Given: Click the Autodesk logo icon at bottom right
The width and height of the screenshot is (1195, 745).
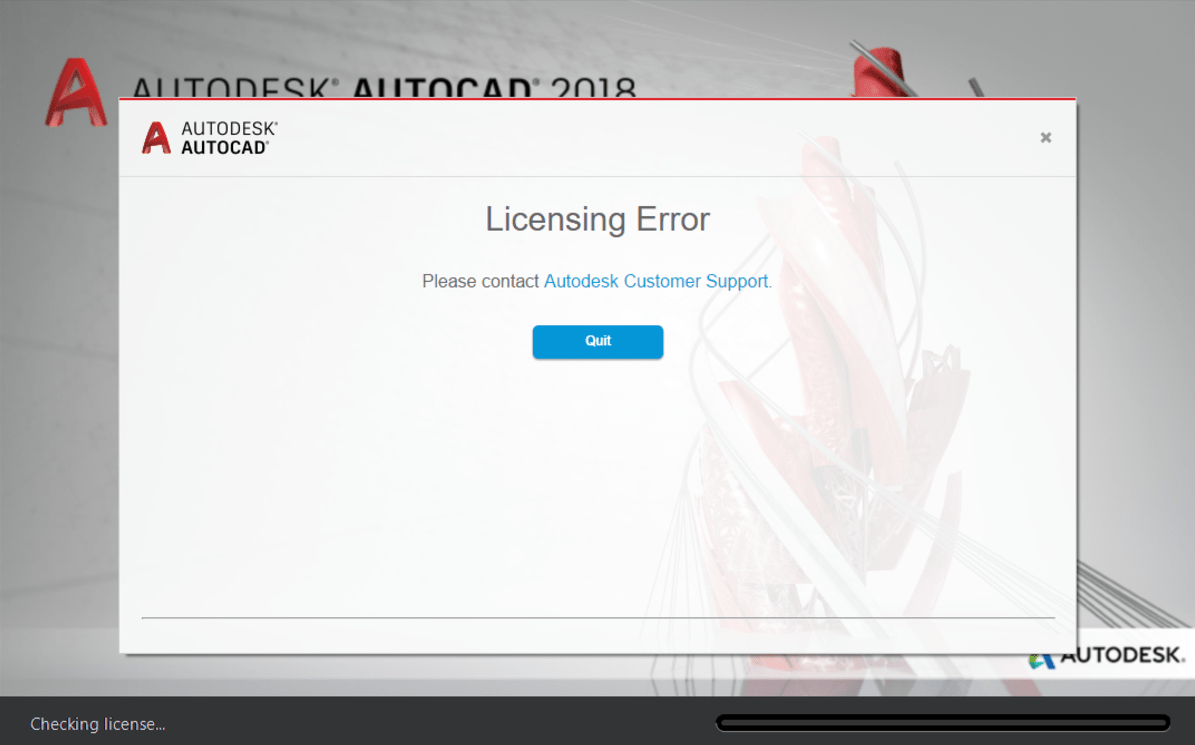Looking at the screenshot, I should click(x=1041, y=660).
